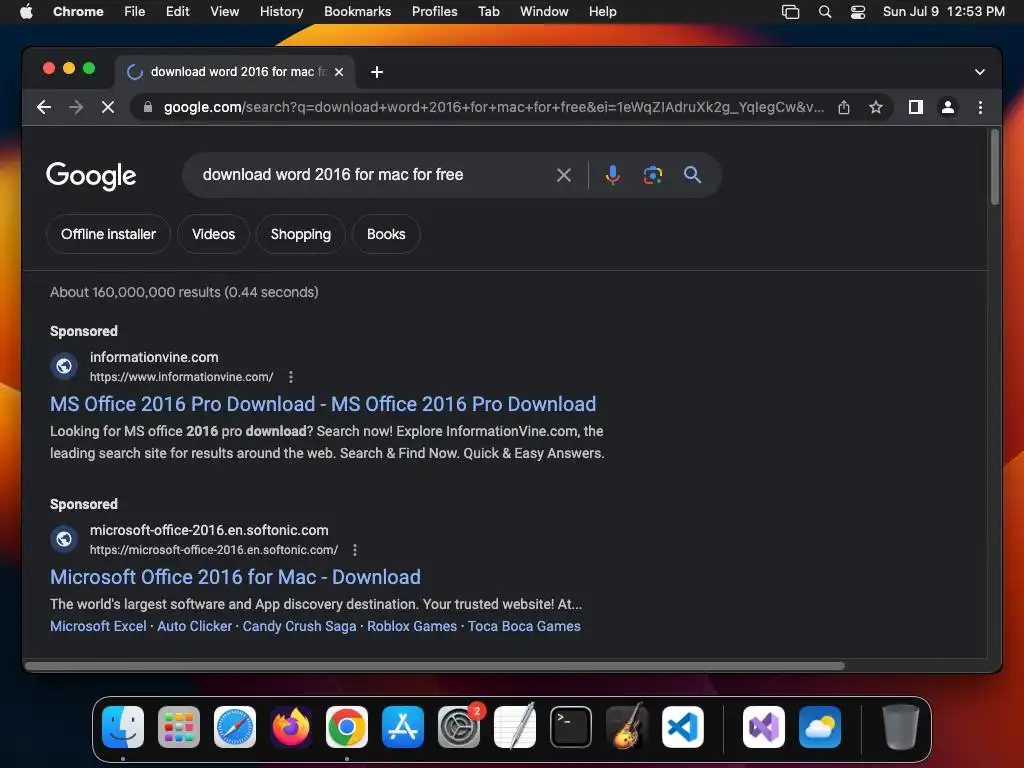Open Visual Studio Code from the Dock
Viewport: 1024px width, 768px height.
pos(682,727)
